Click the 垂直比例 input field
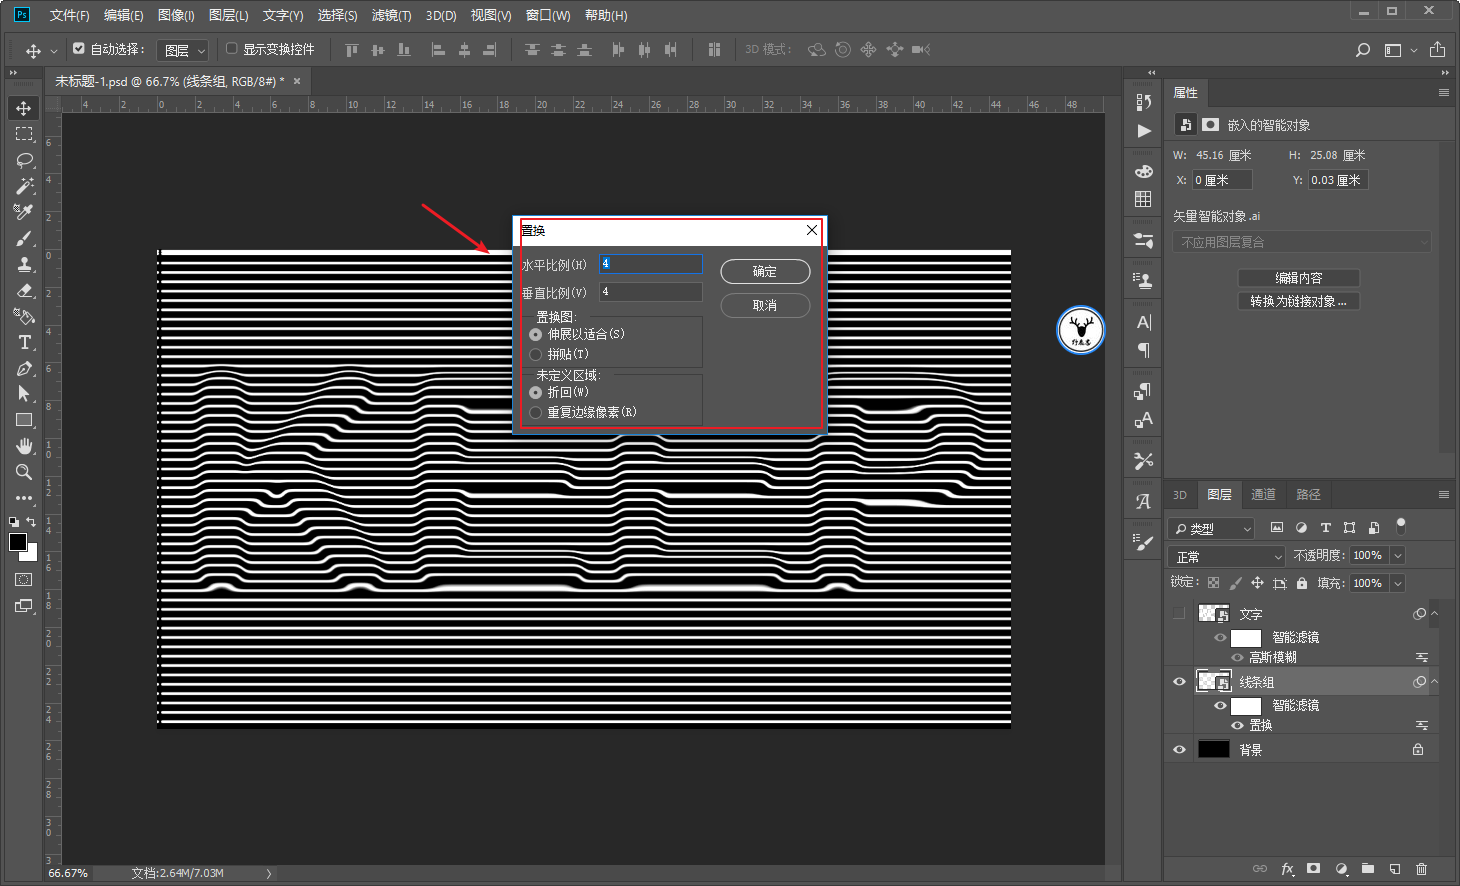 pyautogui.click(x=651, y=292)
